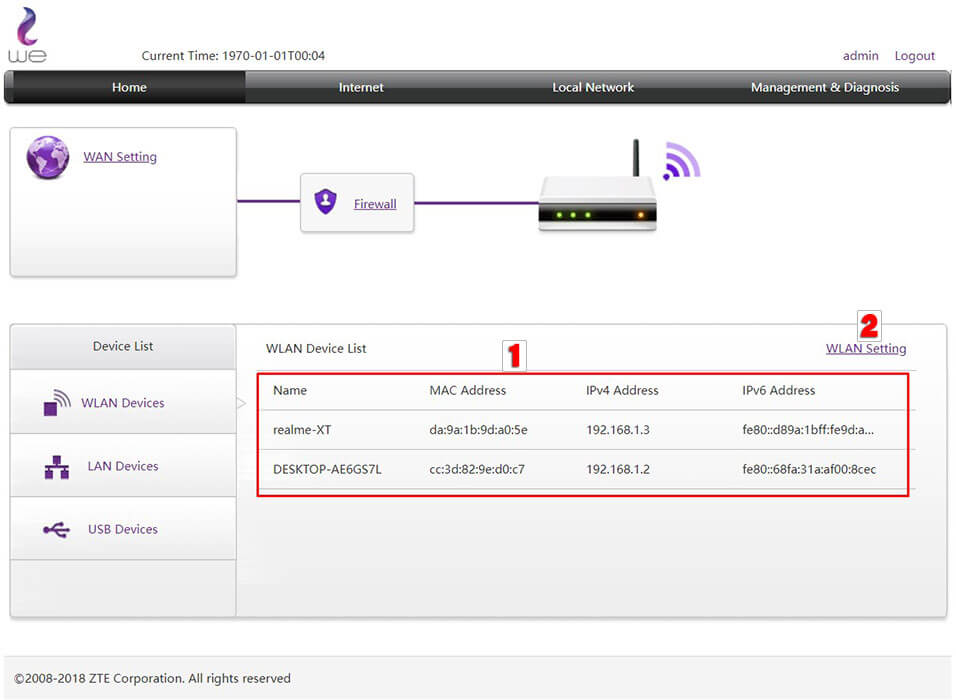Open WLAN Setting
956x700 pixels.
coord(866,348)
